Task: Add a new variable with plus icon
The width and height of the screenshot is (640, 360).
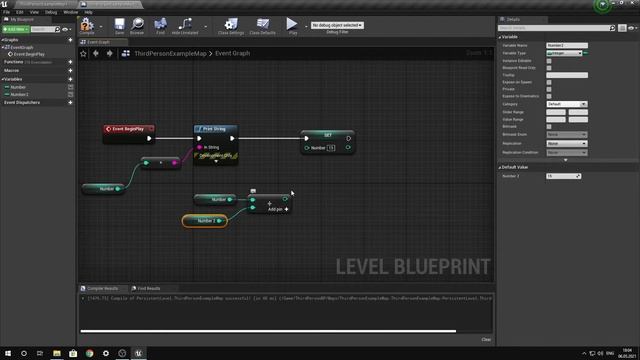Action: pyautogui.click(x=70, y=79)
